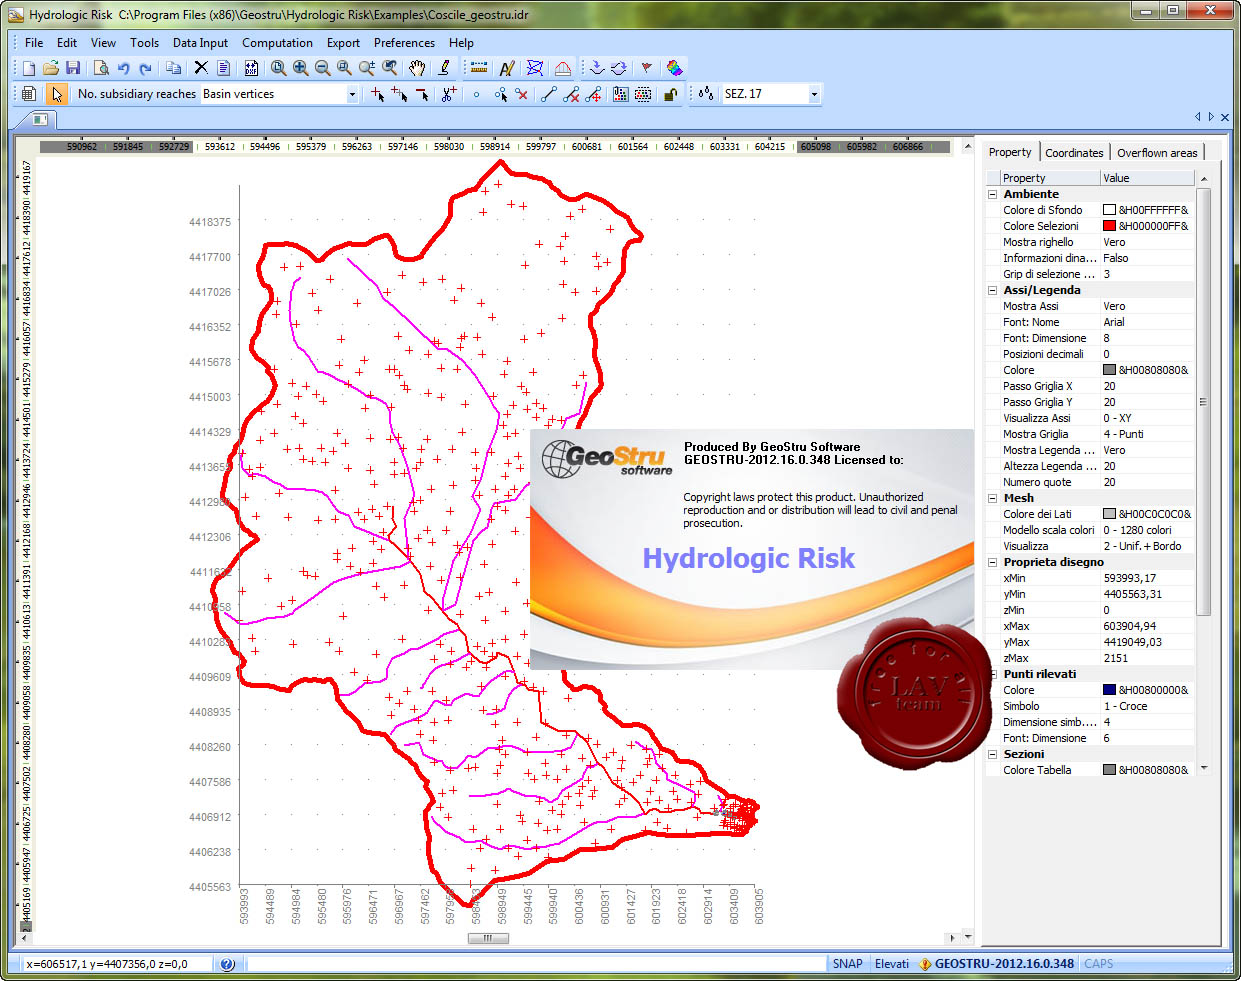Collapse the Mesh group
The height and width of the screenshot is (981, 1241).
(x=993, y=498)
